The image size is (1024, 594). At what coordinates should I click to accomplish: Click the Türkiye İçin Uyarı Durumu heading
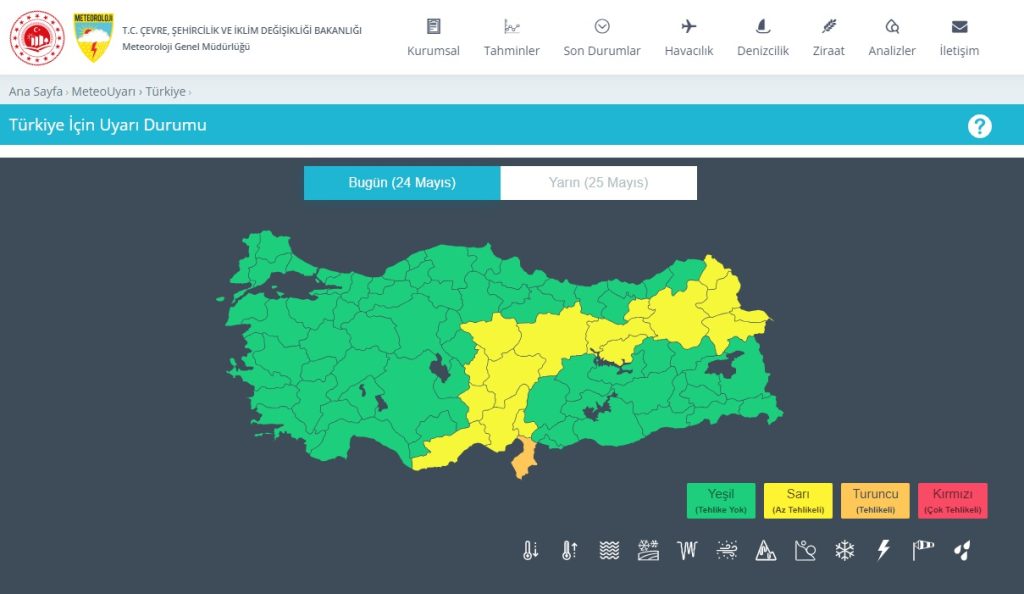tap(108, 125)
